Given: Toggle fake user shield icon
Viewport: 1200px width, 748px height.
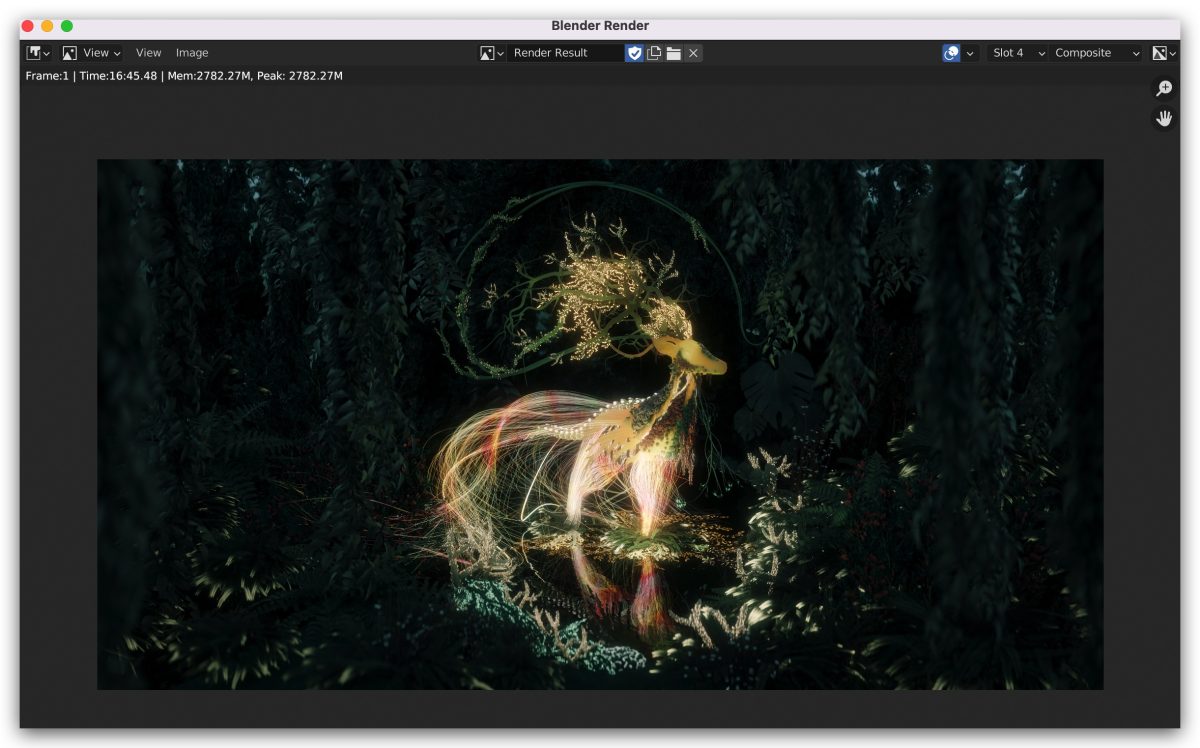Looking at the screenshot, I should point(634,53).
